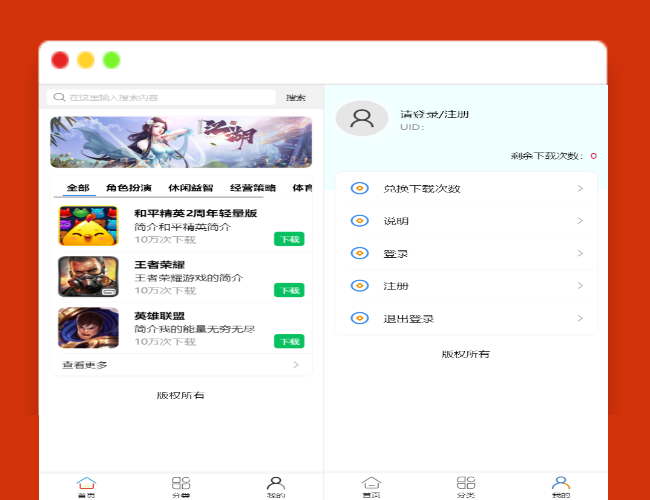Image resolution: width=650 pixels, height=500 pixels.
Task: Click the 剩余下载次数 remaining downloads counter
Action: 554,156
